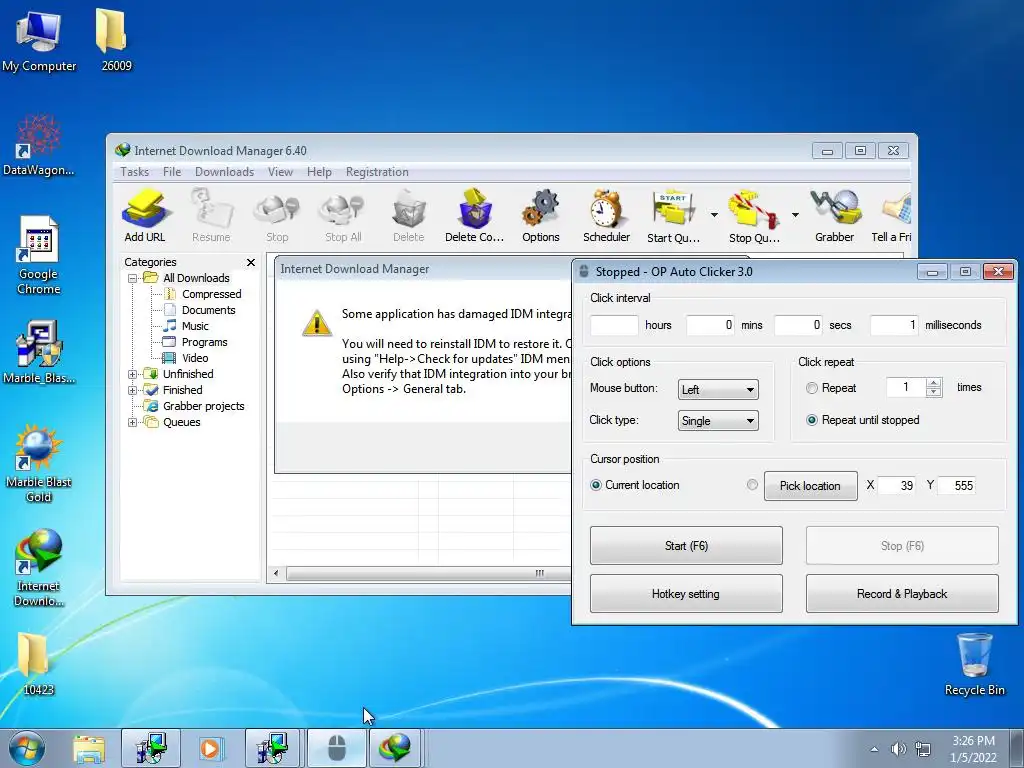
Task: Select the Marble Blast Gold shortcut
Action: [39, 464]
